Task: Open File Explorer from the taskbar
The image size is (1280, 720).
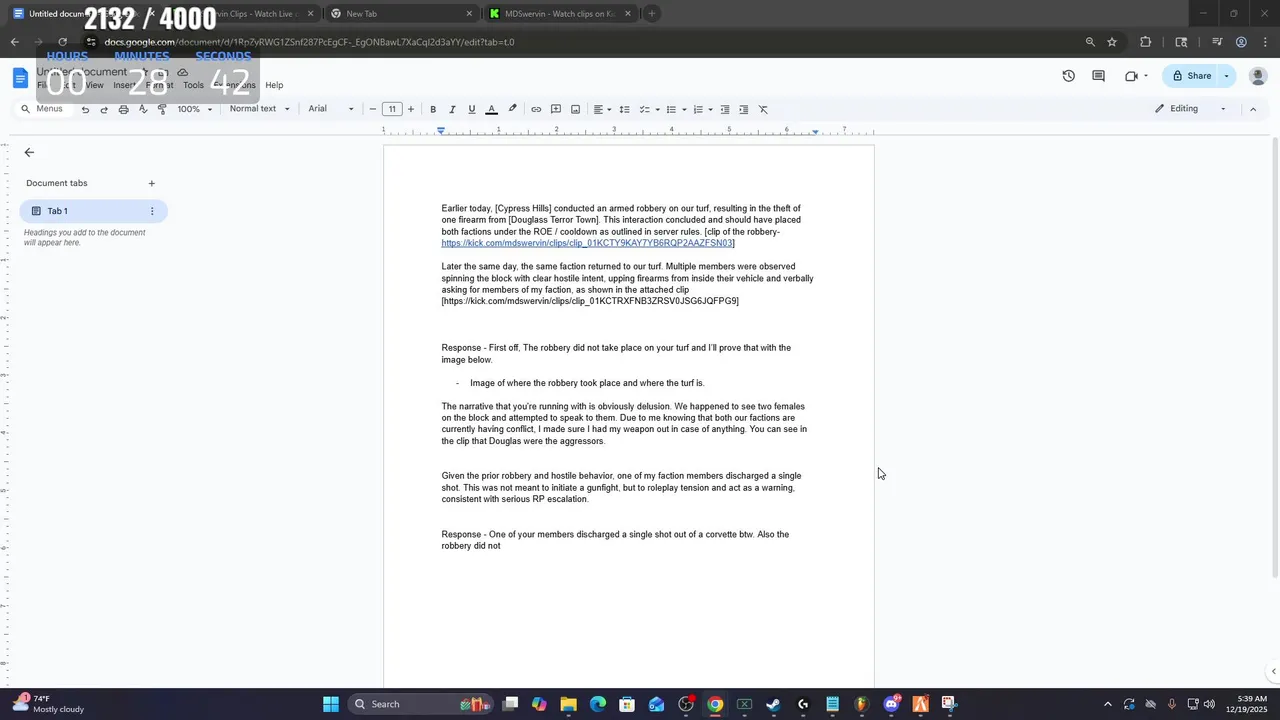Action: coord(568,704)
